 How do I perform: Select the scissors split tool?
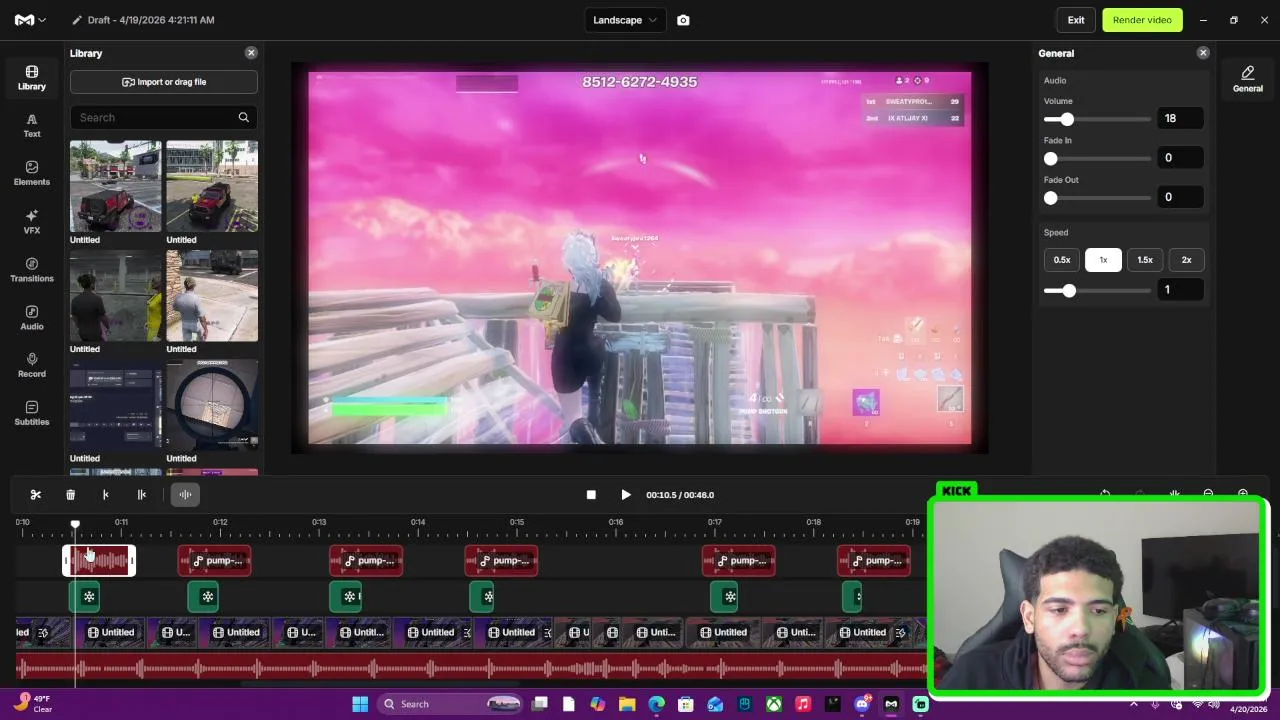pos(36,495)
